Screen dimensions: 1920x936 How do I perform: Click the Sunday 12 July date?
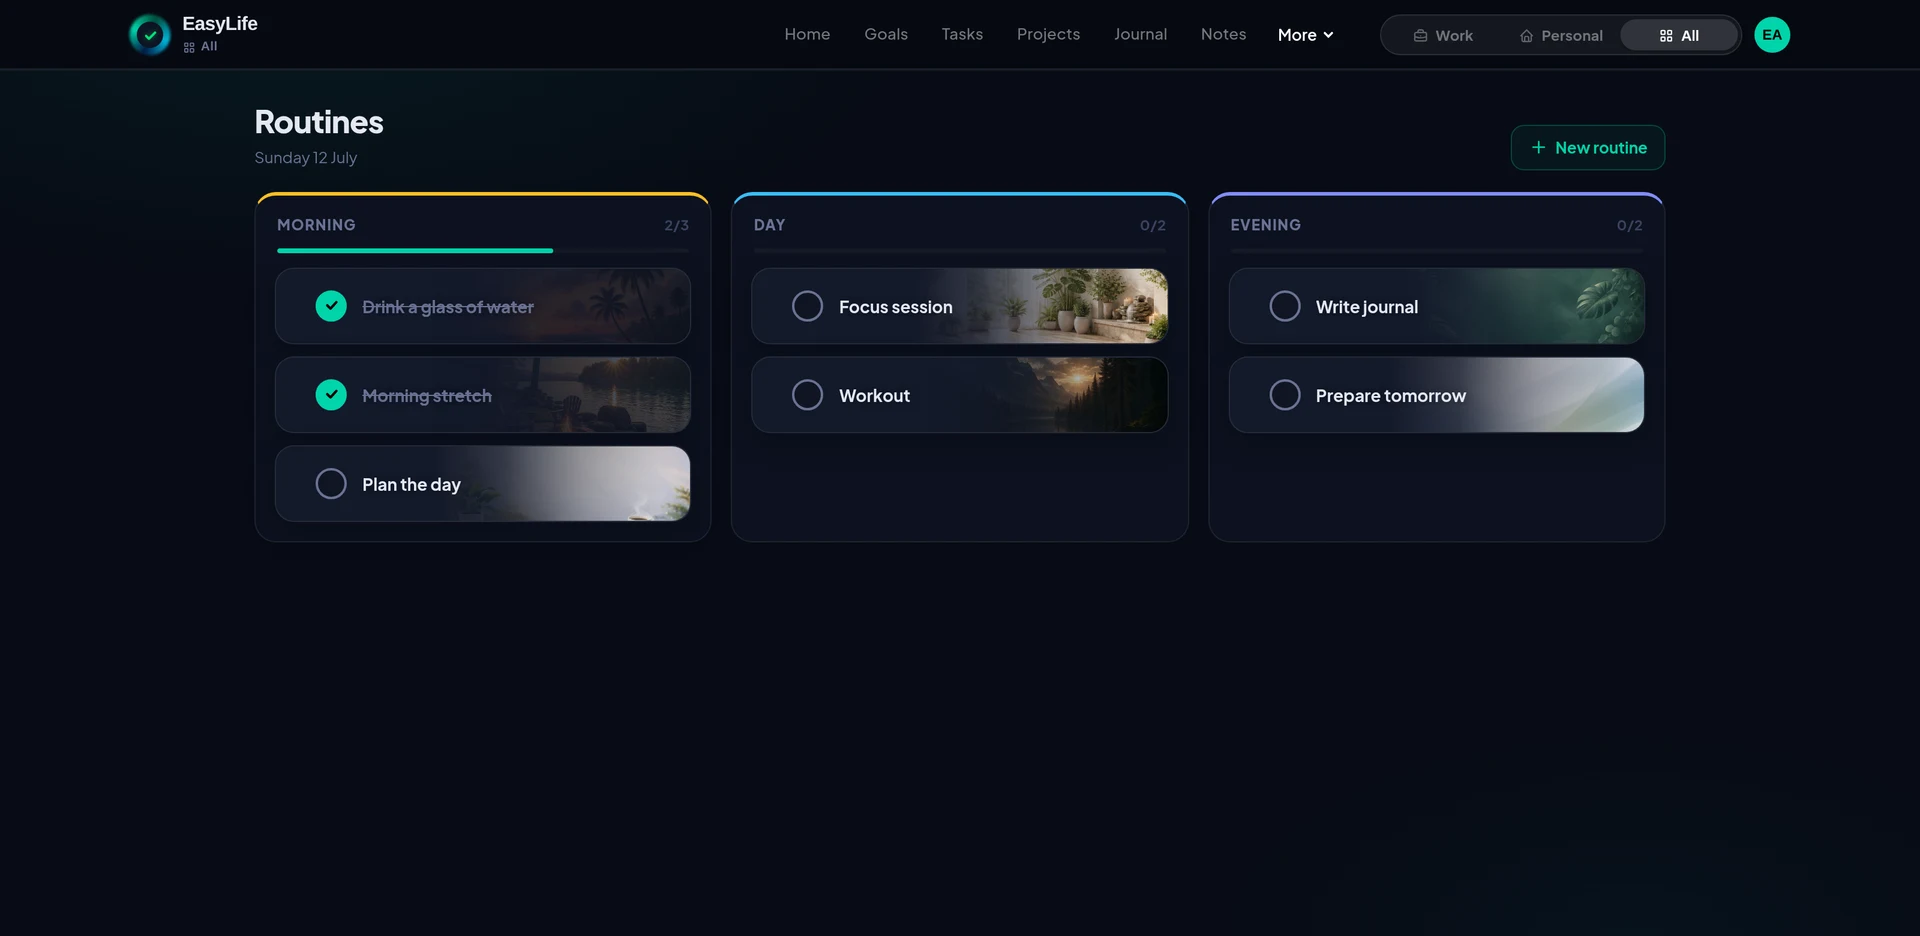[305, 158]
